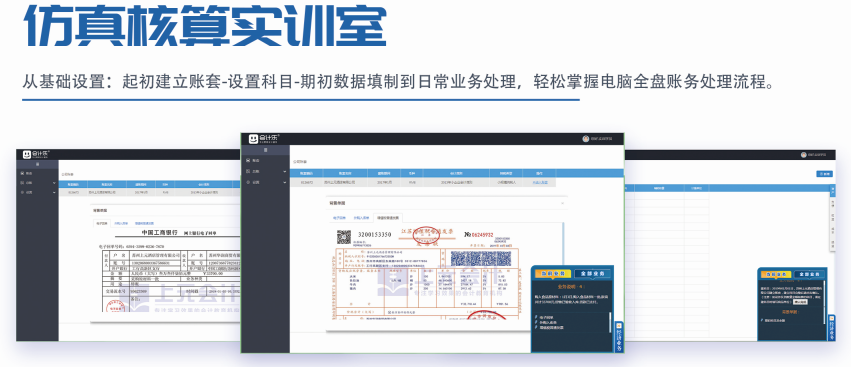Image resolution: width=851 pixels, height=367 pixels.
Task: Select 全部业务 tab in right window panel
Action: (x=809, y=275)
